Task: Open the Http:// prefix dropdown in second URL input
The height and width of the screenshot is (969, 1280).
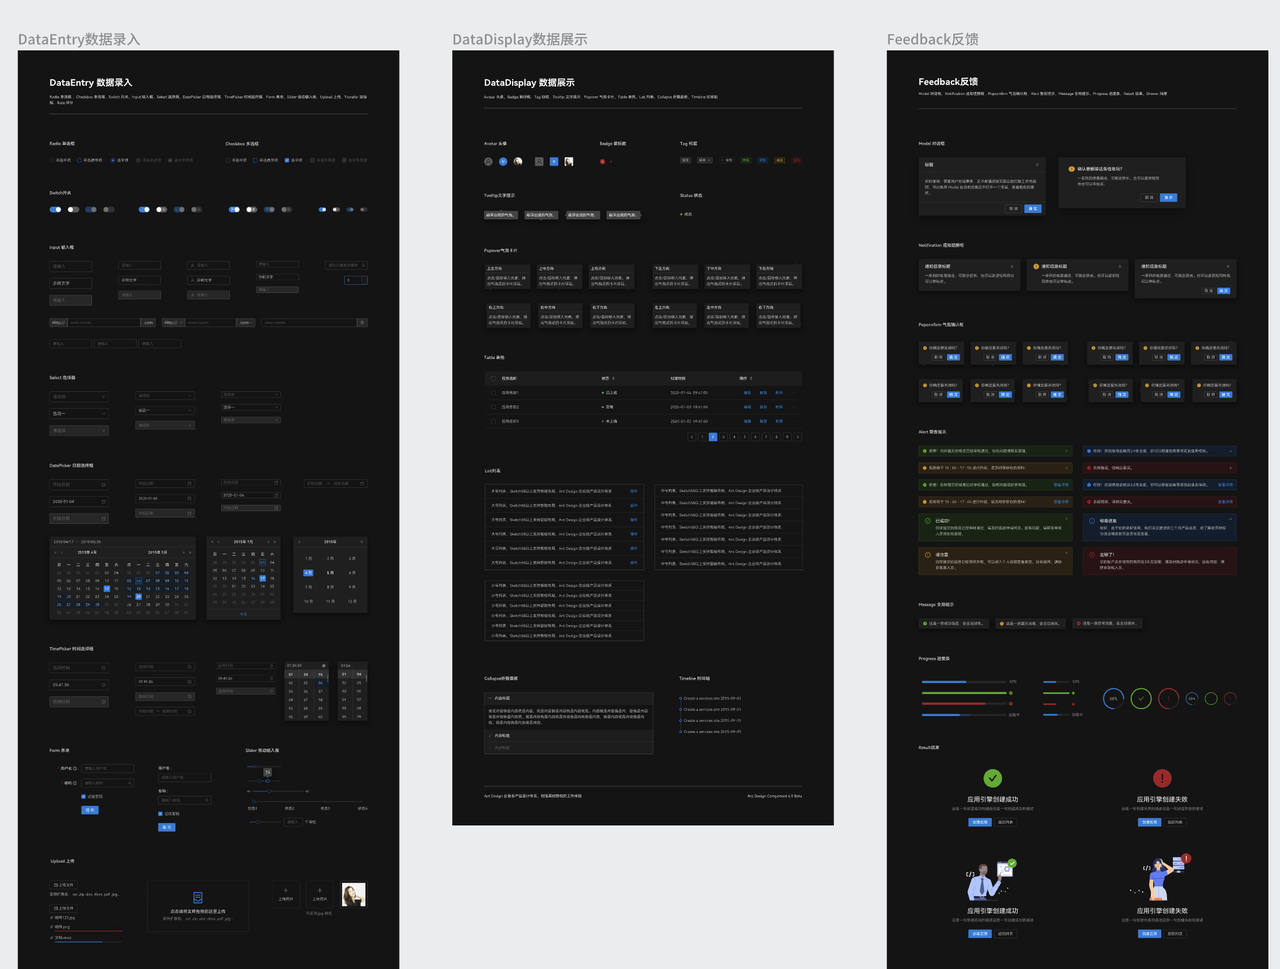Action: 172,323
